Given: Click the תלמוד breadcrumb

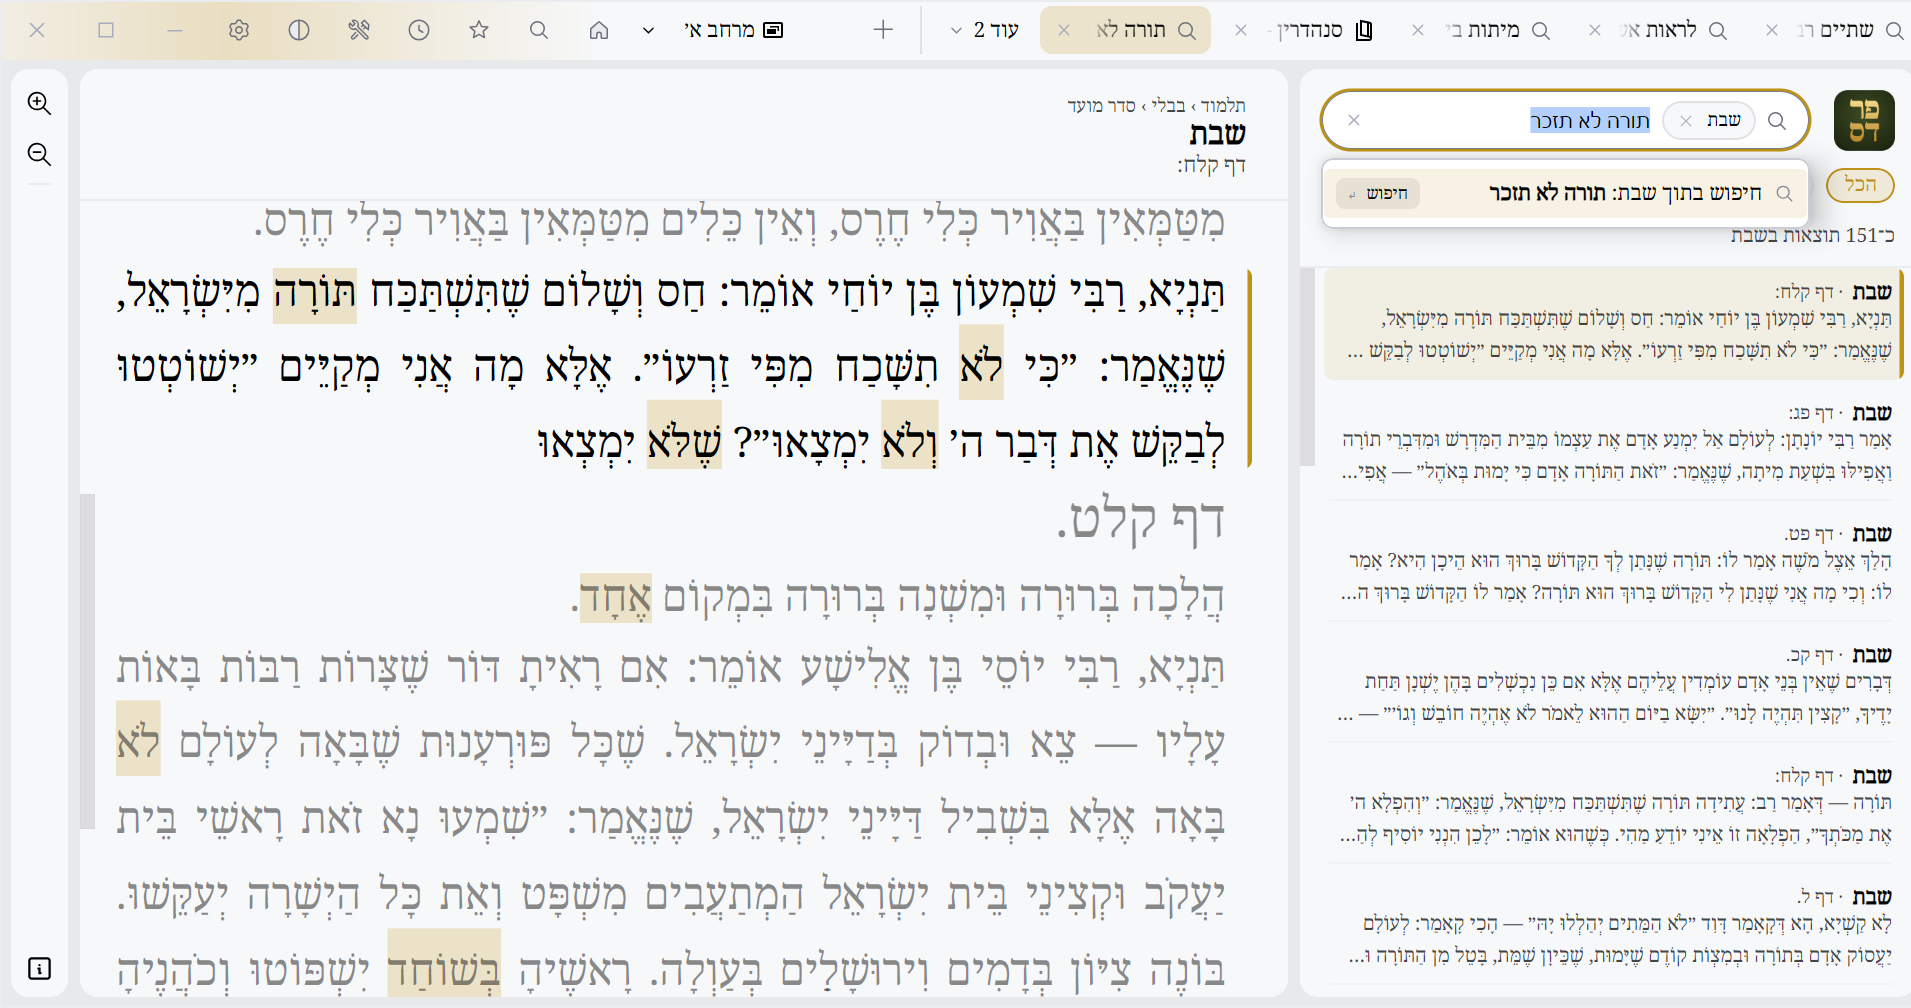Looking at the screenshot, I should pyautogui.click(x=1223, y=106).
